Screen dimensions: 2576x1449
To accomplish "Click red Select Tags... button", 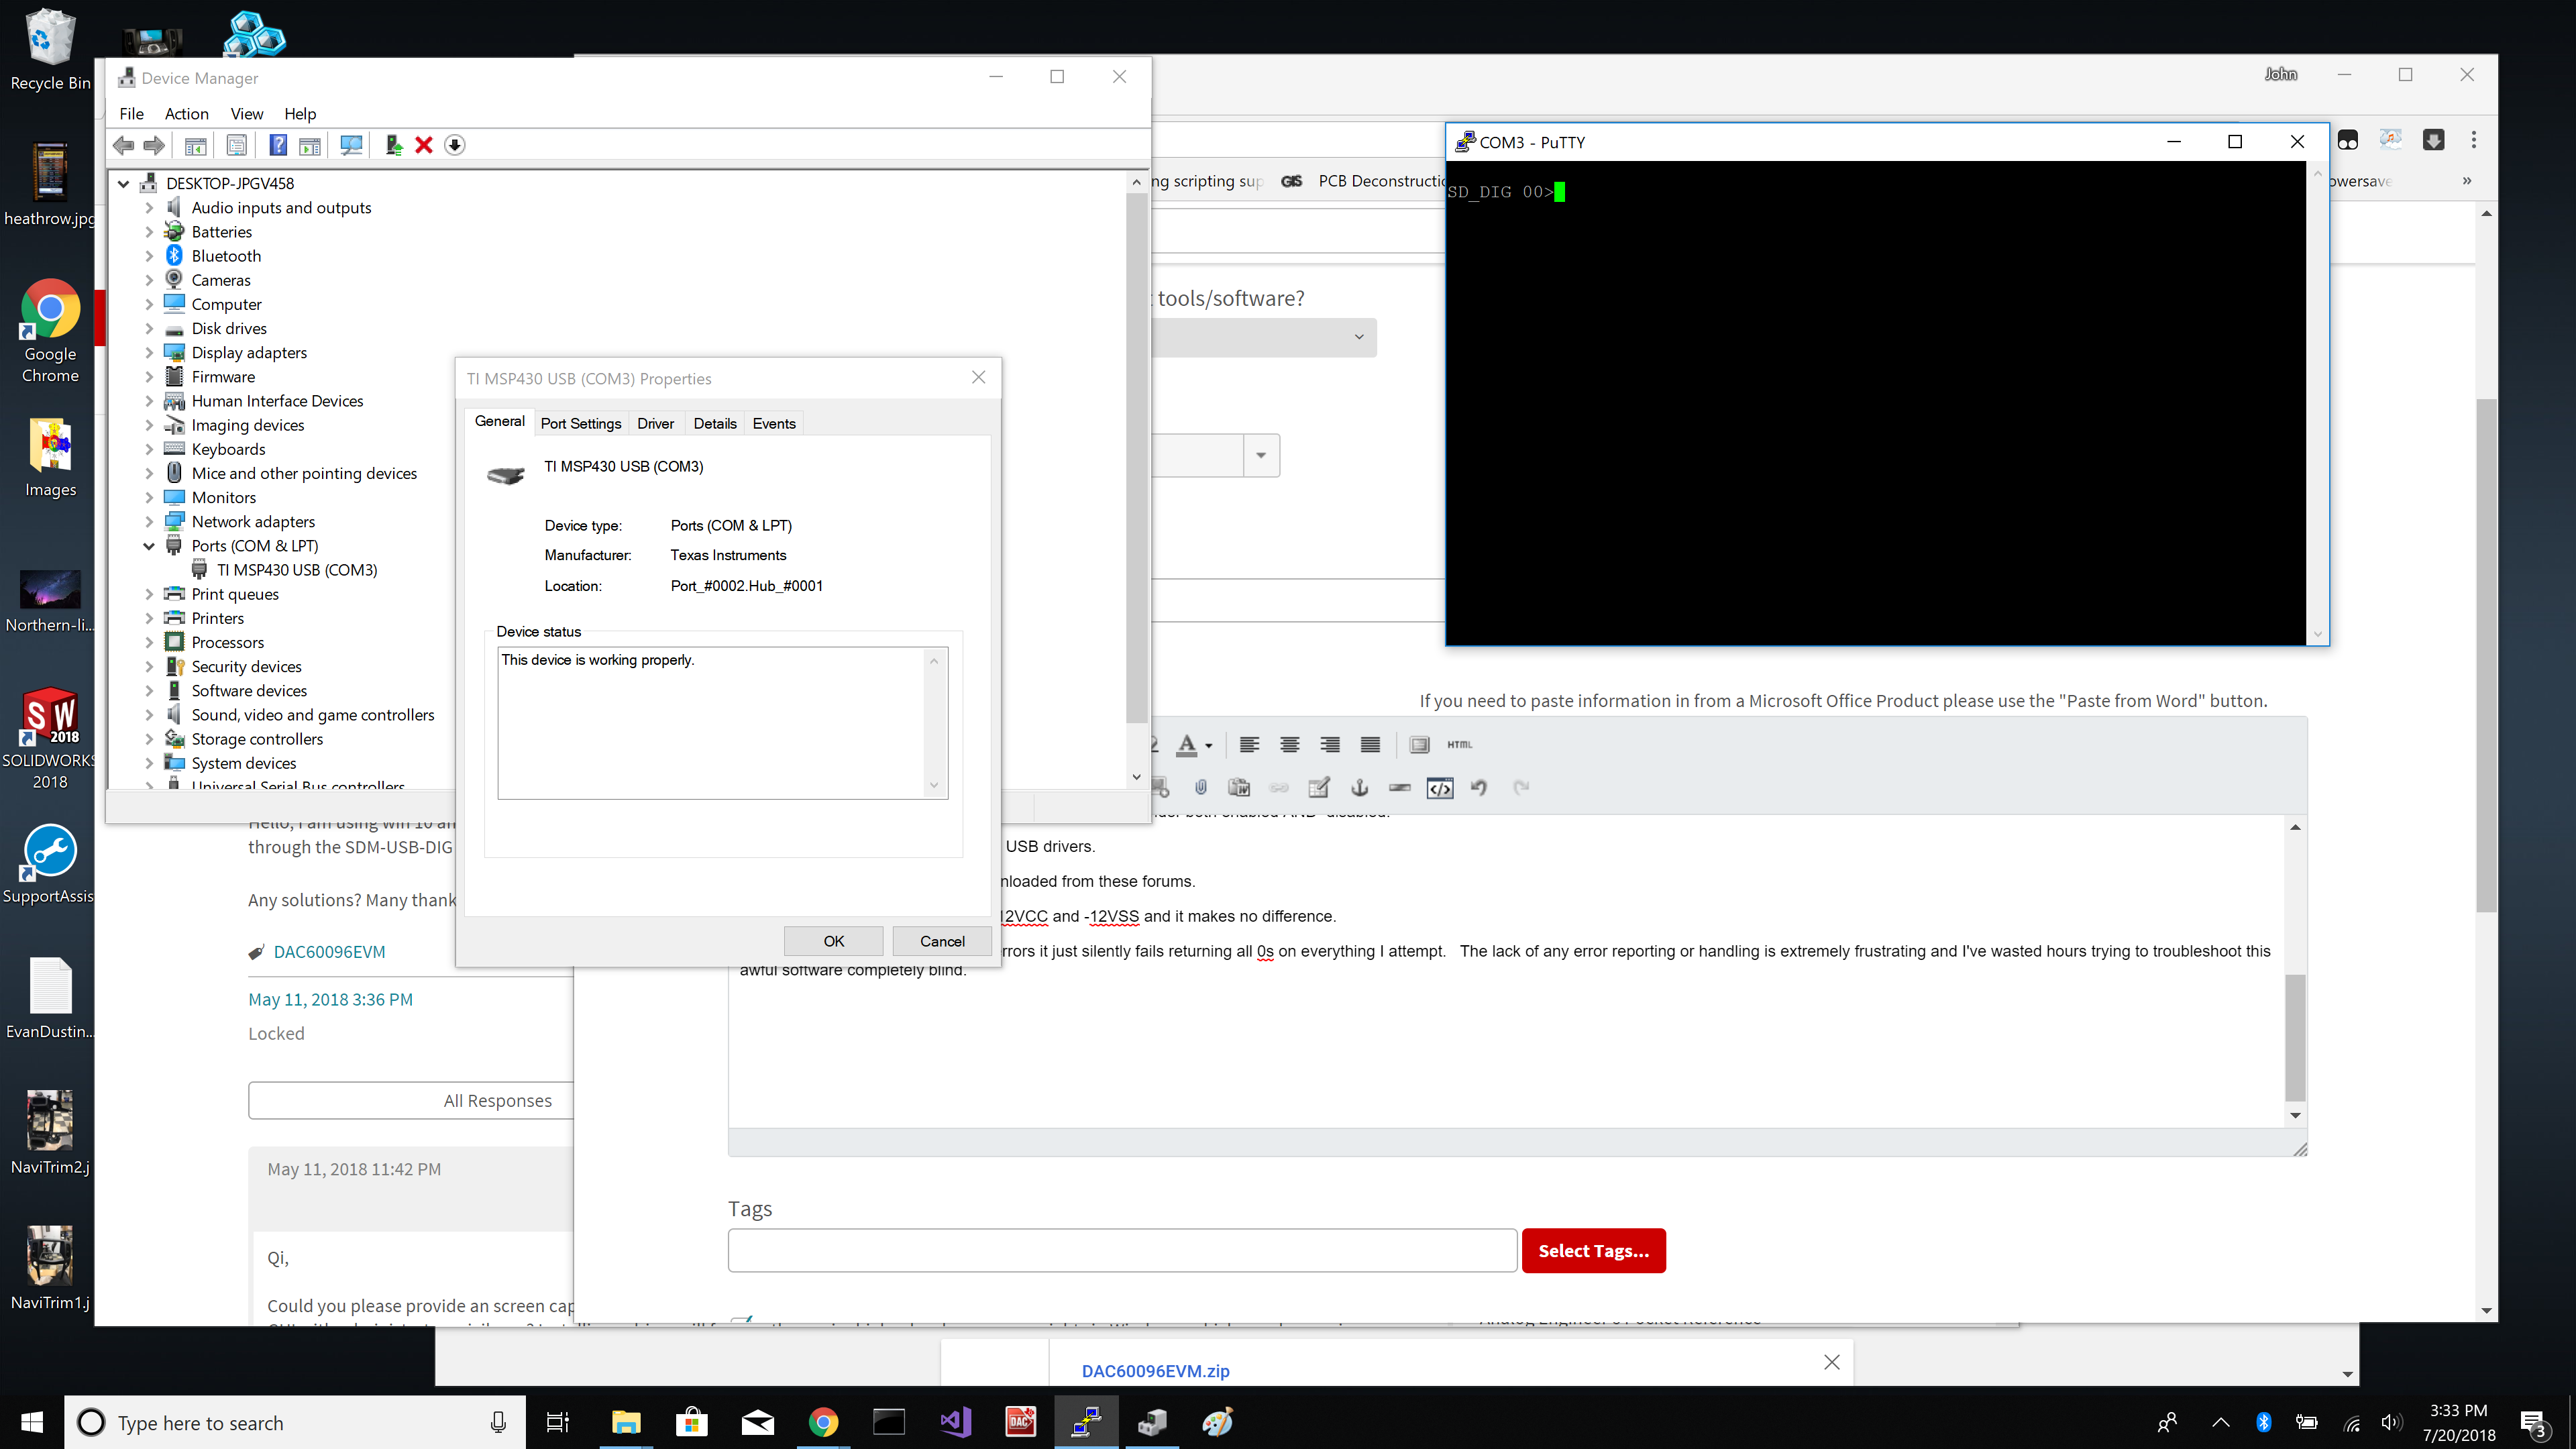I will click(x=1594, y=1251).
